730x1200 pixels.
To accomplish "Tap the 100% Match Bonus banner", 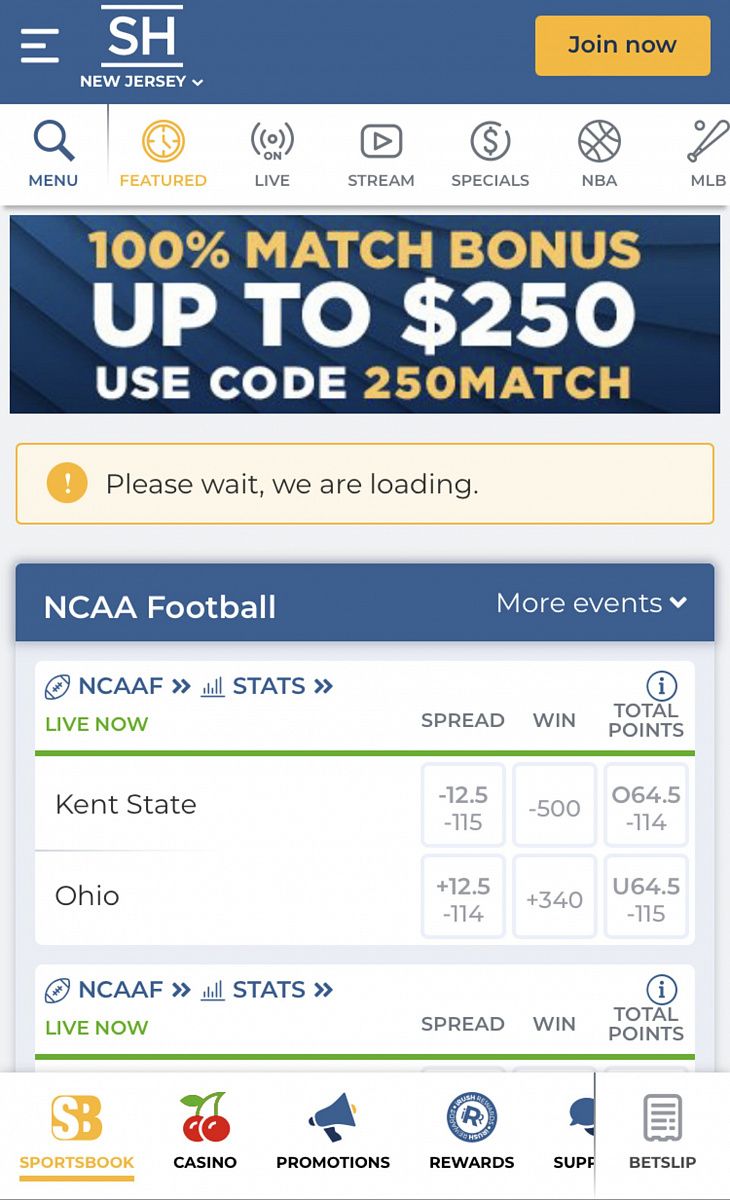I will click(365, 314).
